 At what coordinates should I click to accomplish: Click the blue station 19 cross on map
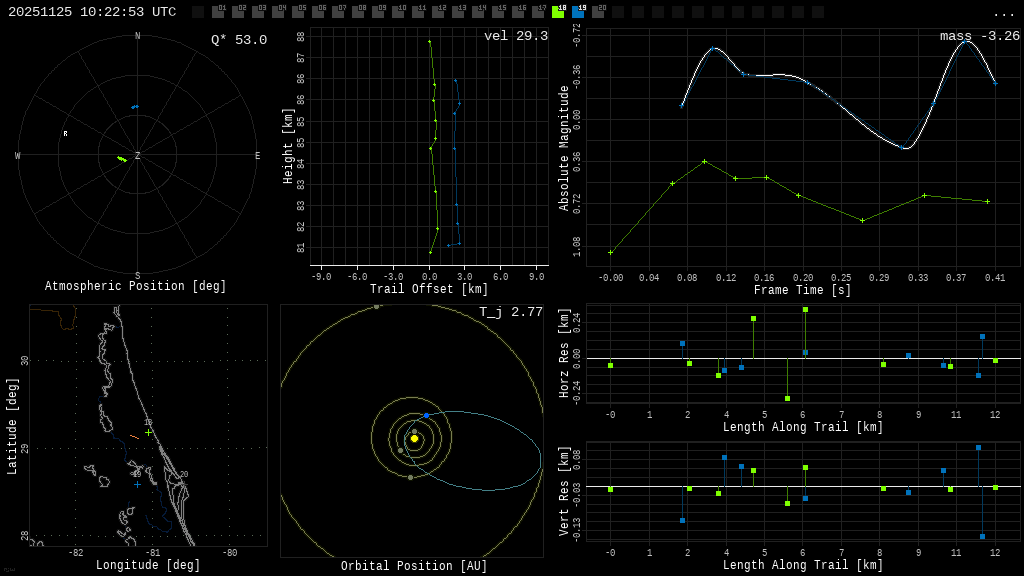(x=137, y=485)
